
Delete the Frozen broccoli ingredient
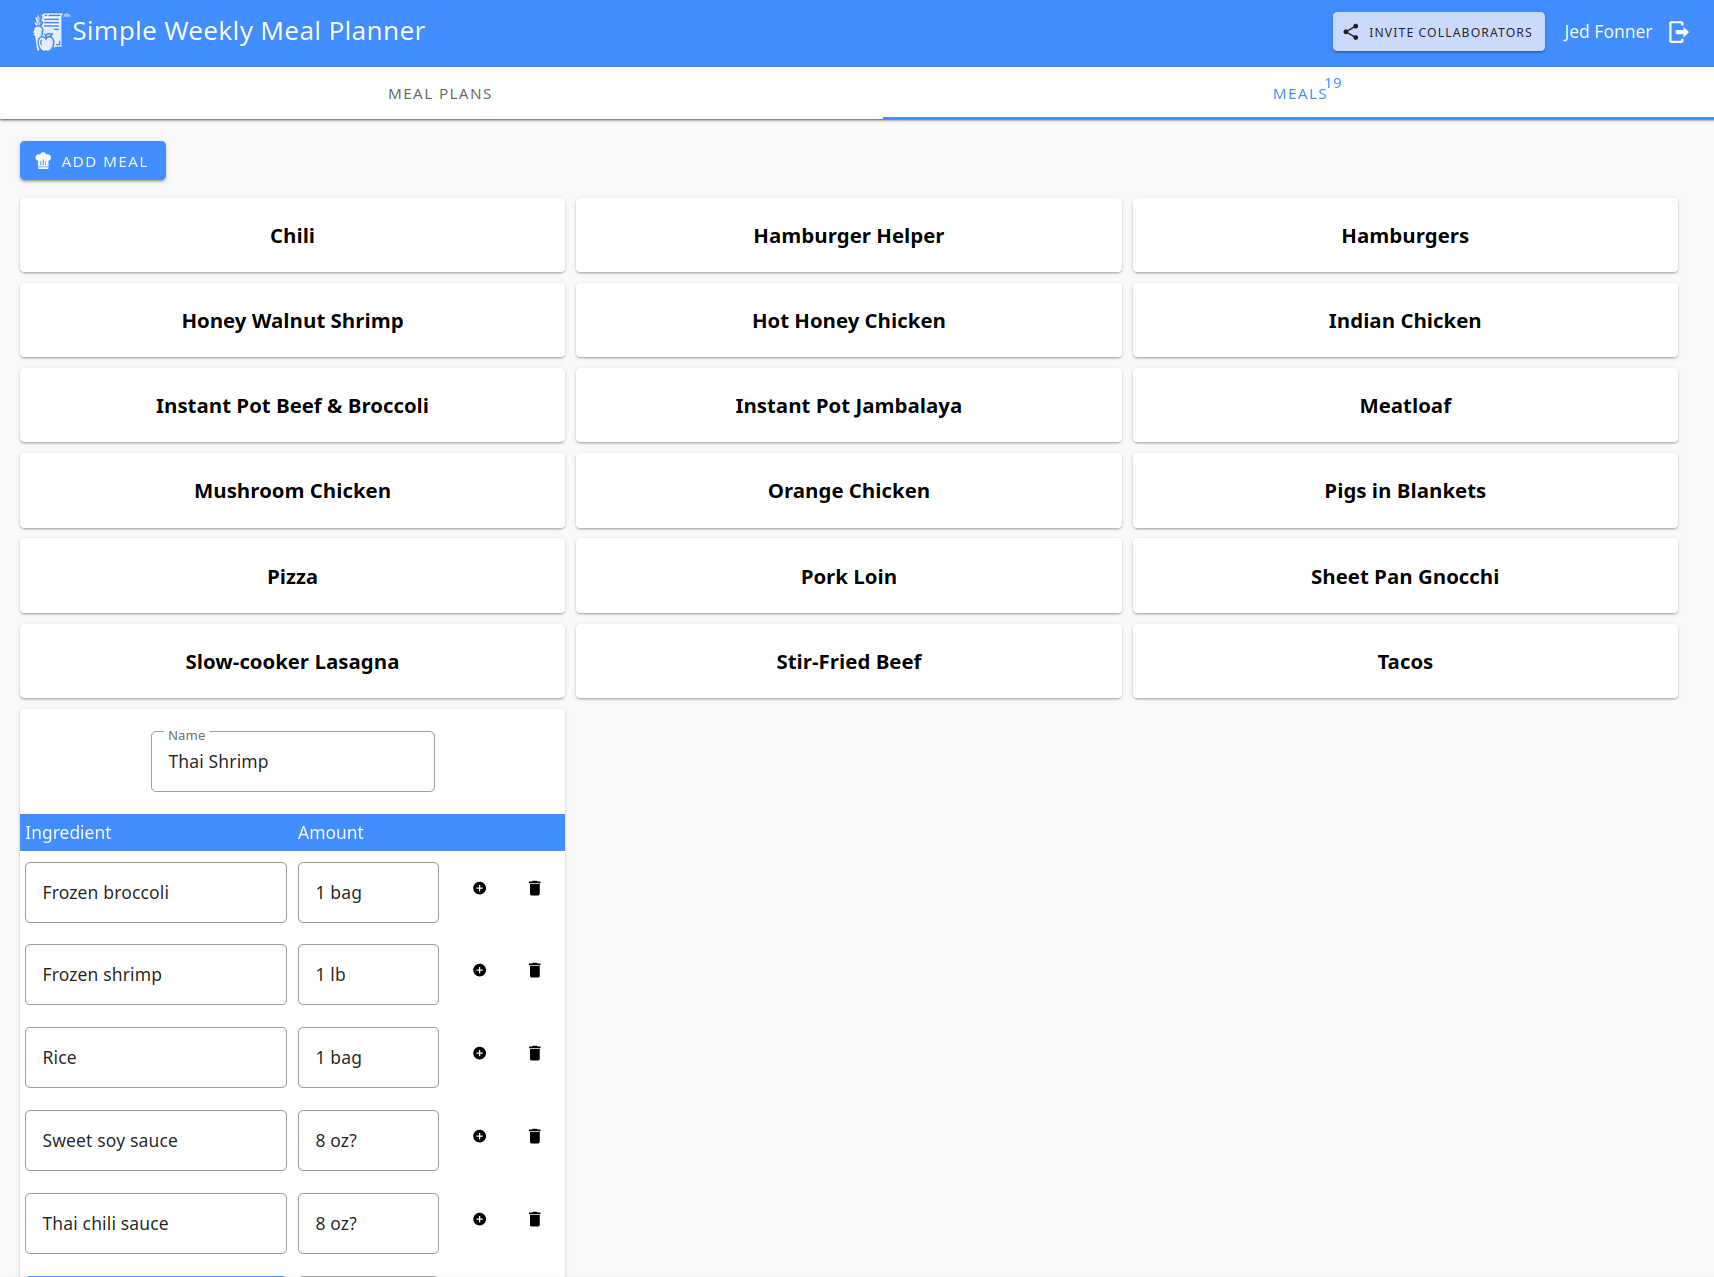[535, 888]
